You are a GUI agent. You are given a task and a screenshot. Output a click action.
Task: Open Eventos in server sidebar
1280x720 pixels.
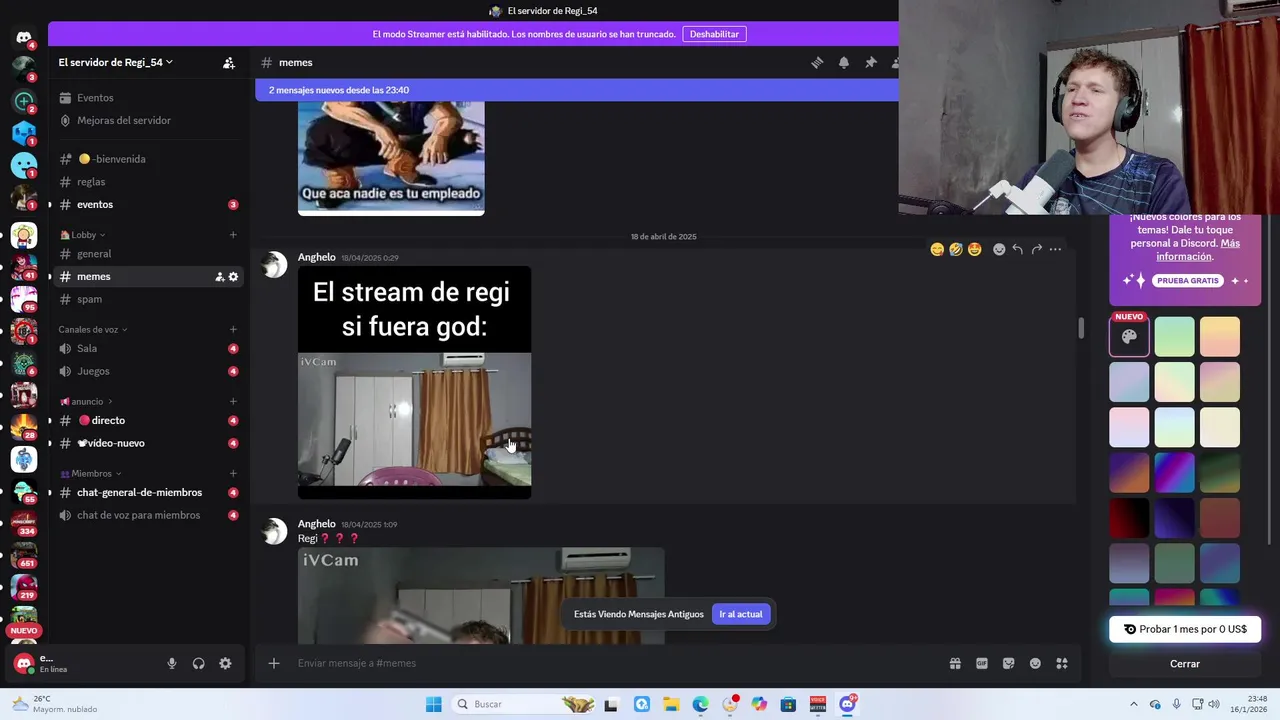(x=150, y=98)
